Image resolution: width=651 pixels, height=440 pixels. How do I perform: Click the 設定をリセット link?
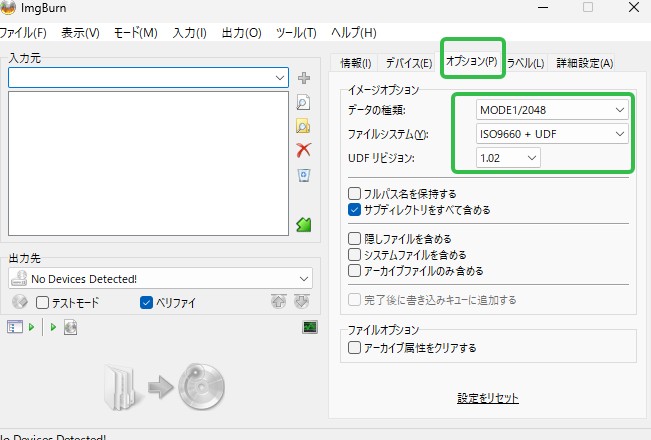[488, 398]
